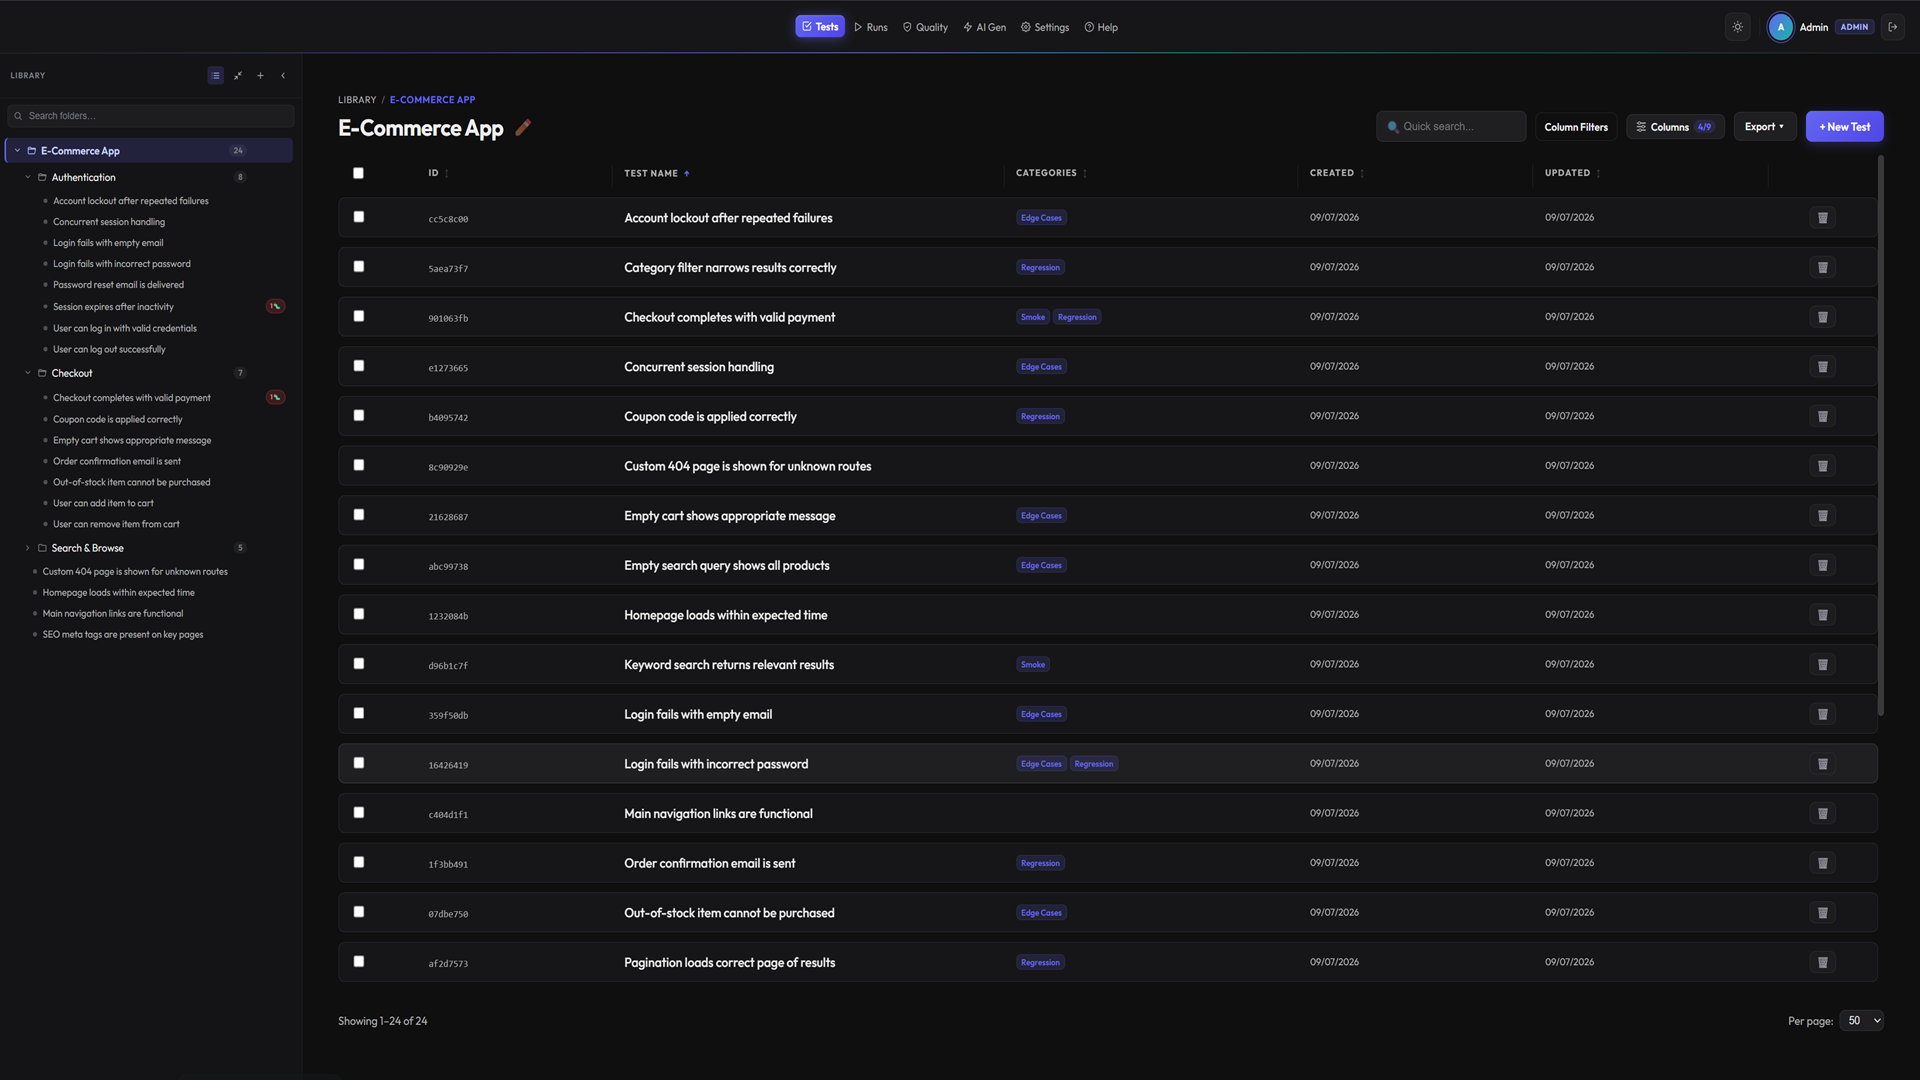Collapse all folders icon in Library header
Screen dimensions: 1920x1080
coord(238,75)
